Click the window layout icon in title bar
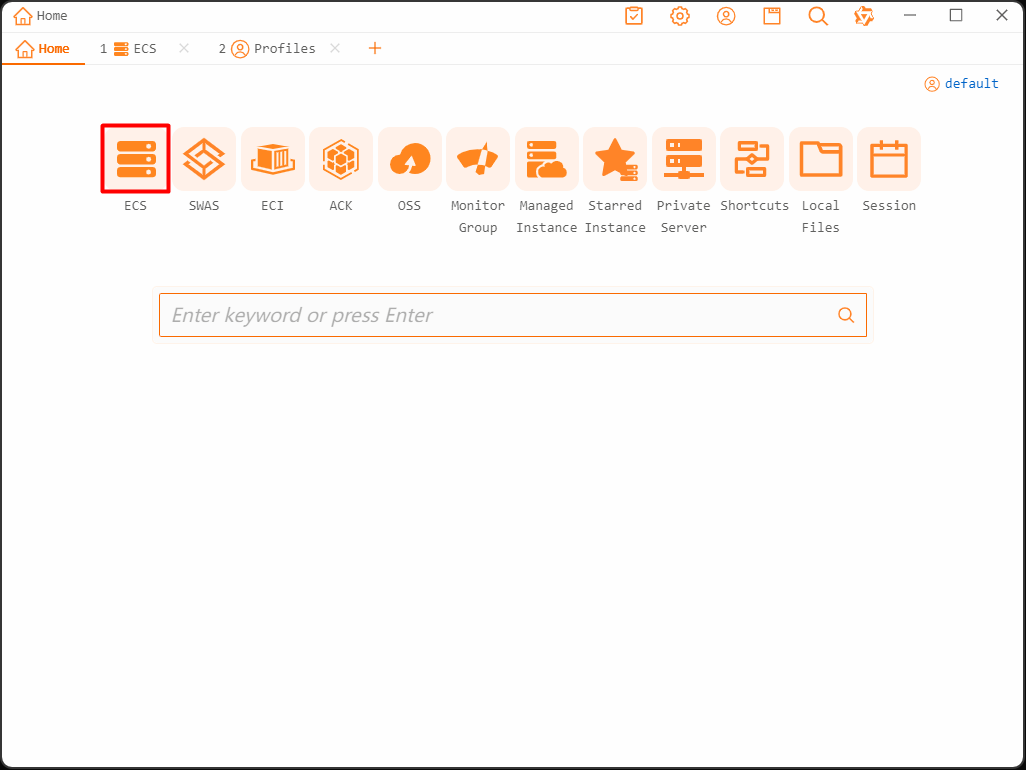 coord(772,16)
